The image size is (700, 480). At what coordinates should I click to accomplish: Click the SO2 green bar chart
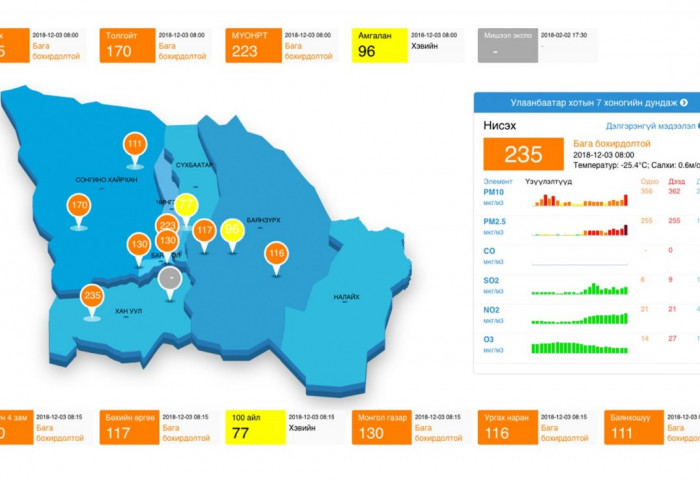pyautogui.click(x=580, y=288)
